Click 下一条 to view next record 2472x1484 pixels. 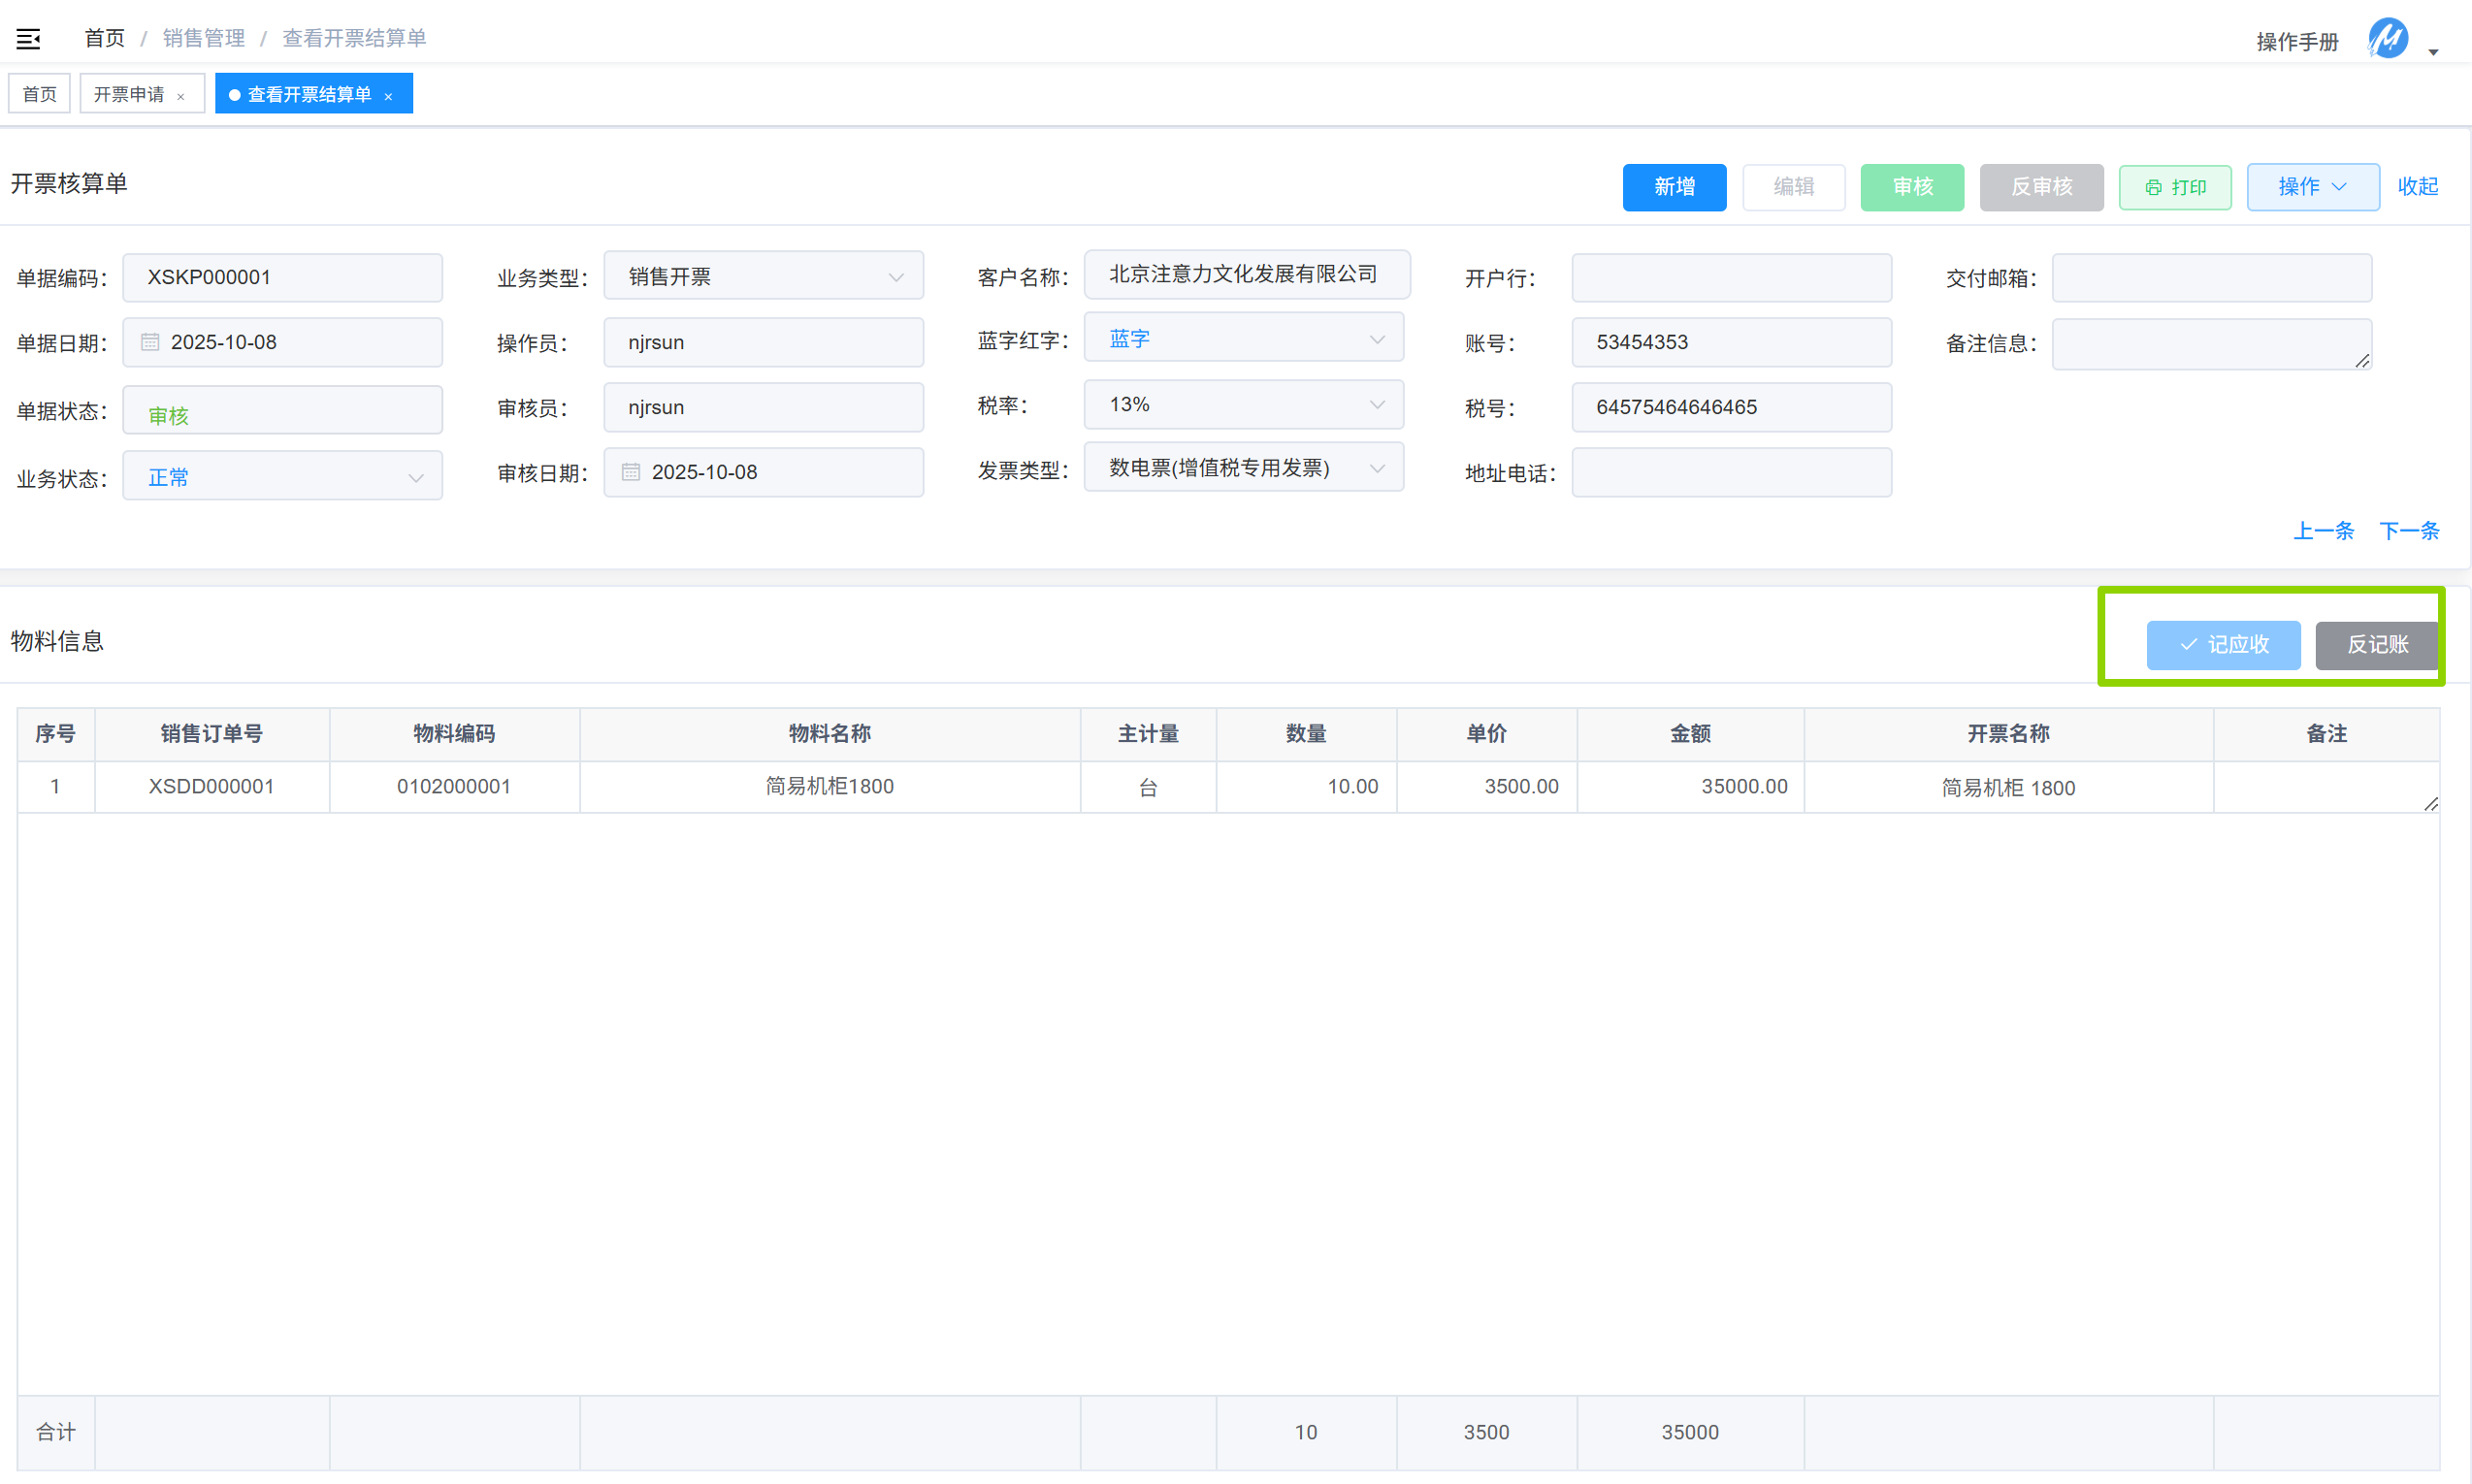(2408, 531)
